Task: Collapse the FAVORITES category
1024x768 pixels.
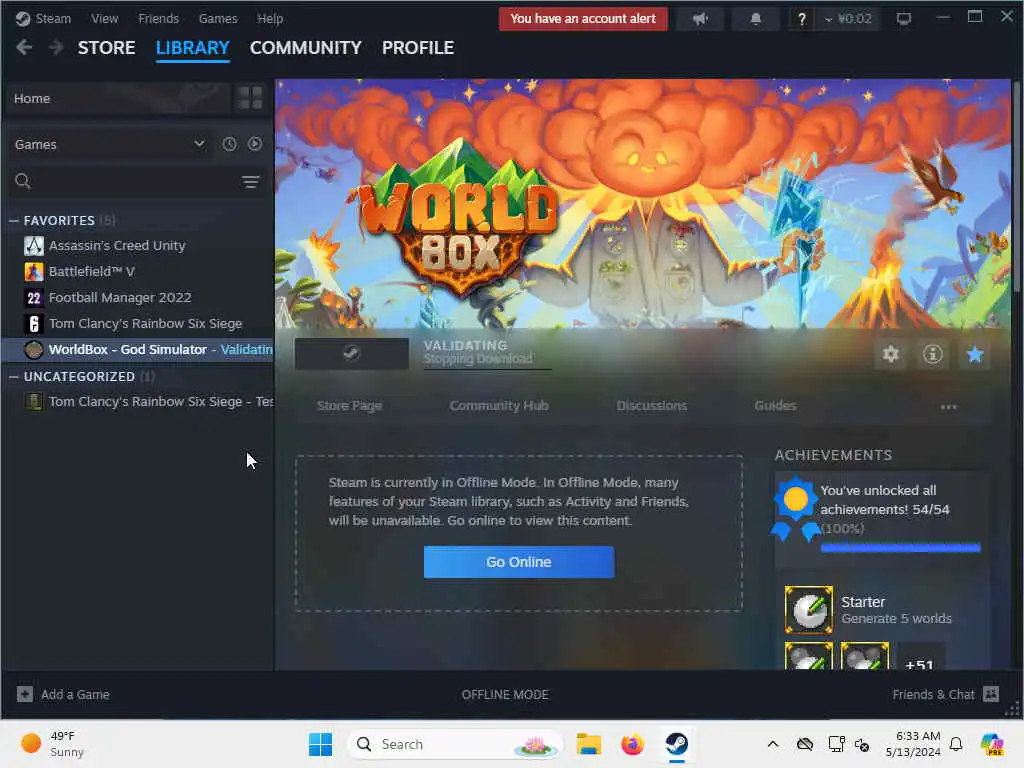Action: (x=14, y=221)
